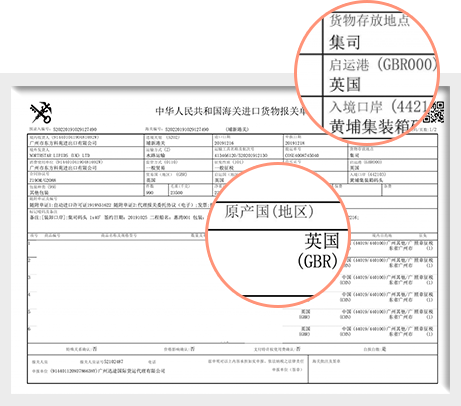Click the form title 中华人民共和国海关进口货物报关单
The height and width of the screenshot is (406, 461).
pos(231,111)
